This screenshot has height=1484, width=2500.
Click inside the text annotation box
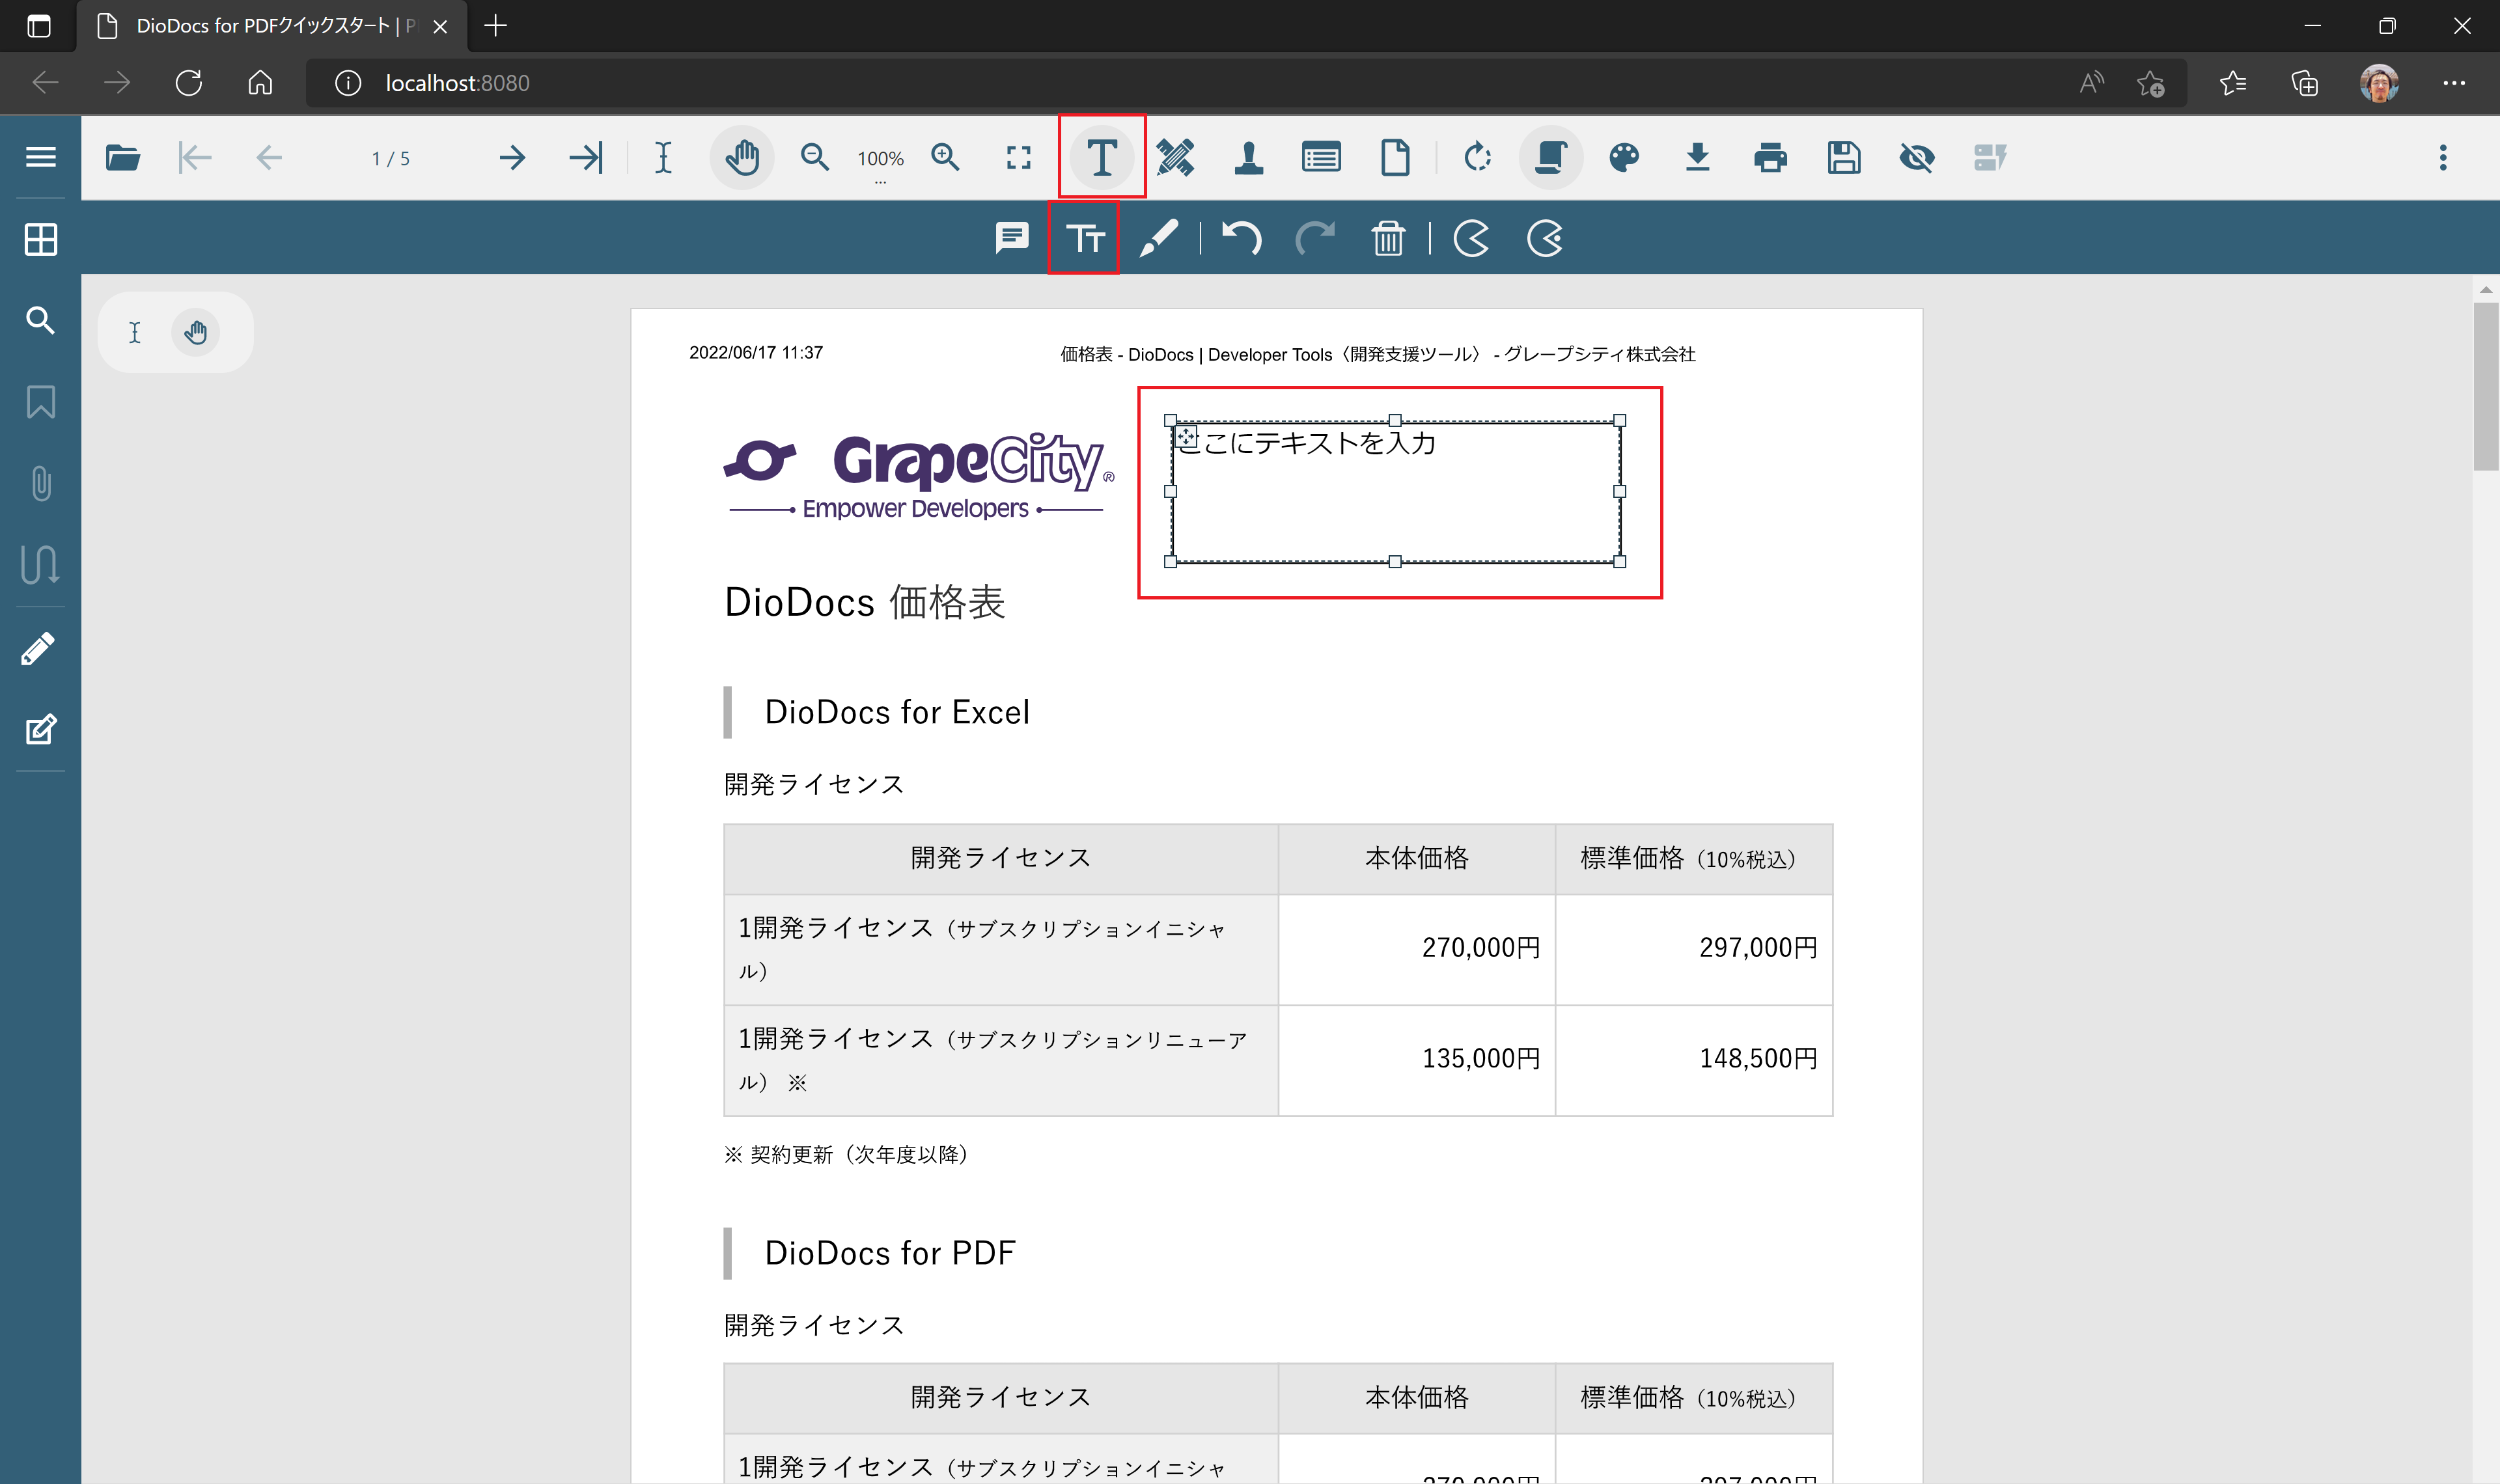1396,491
